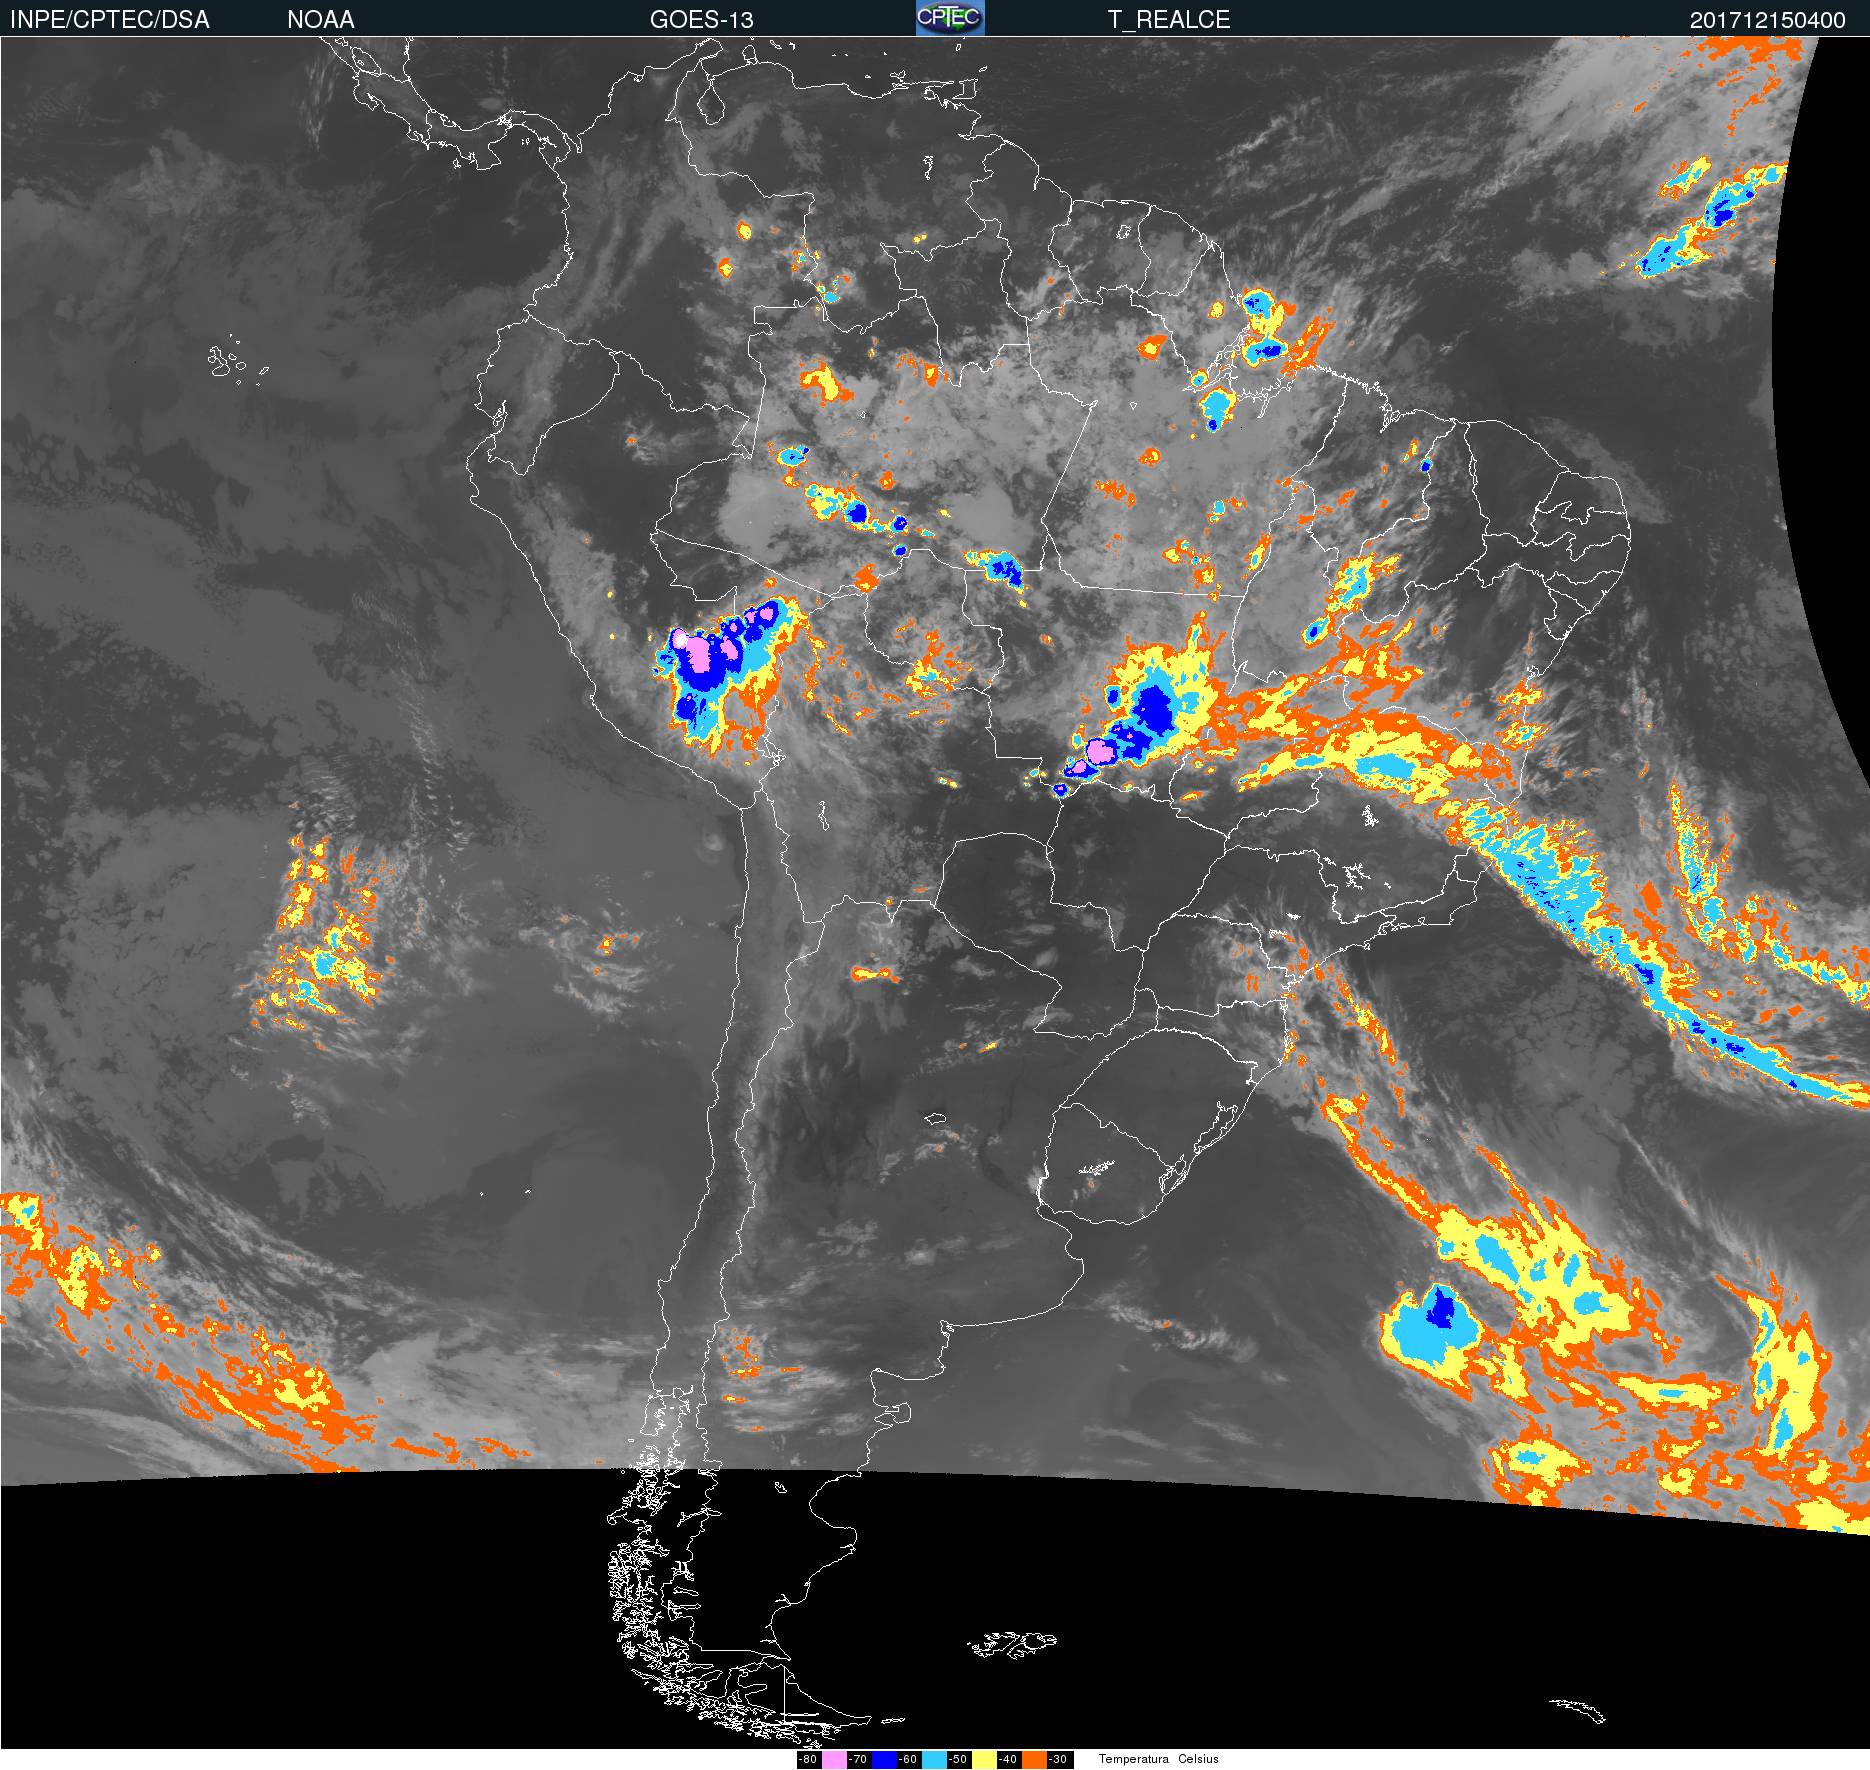Click the T_REALCE product label
This screenshot has height=1770, width=1870.
tap(1168, 20)
